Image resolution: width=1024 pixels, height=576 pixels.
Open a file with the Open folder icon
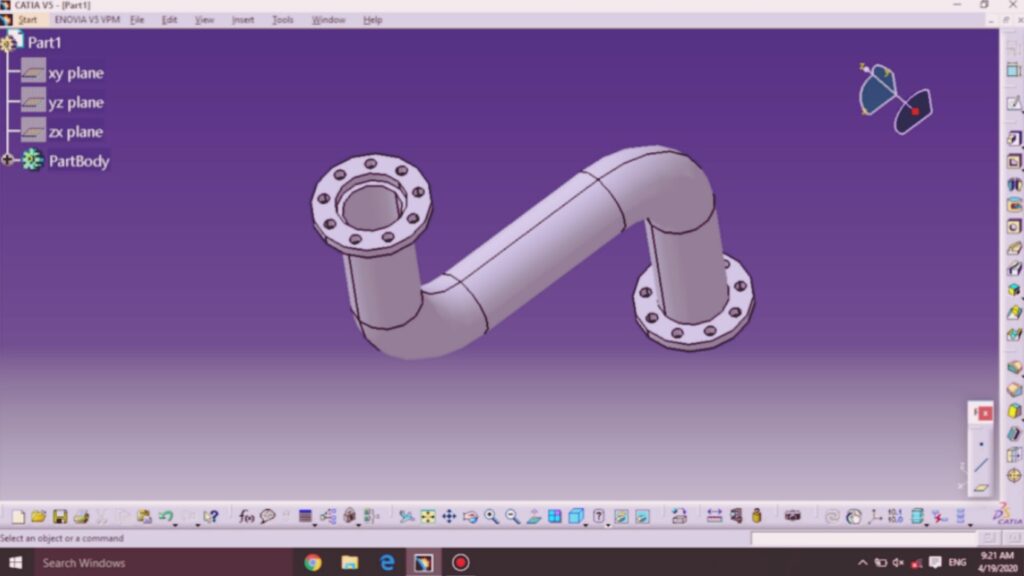38,517
